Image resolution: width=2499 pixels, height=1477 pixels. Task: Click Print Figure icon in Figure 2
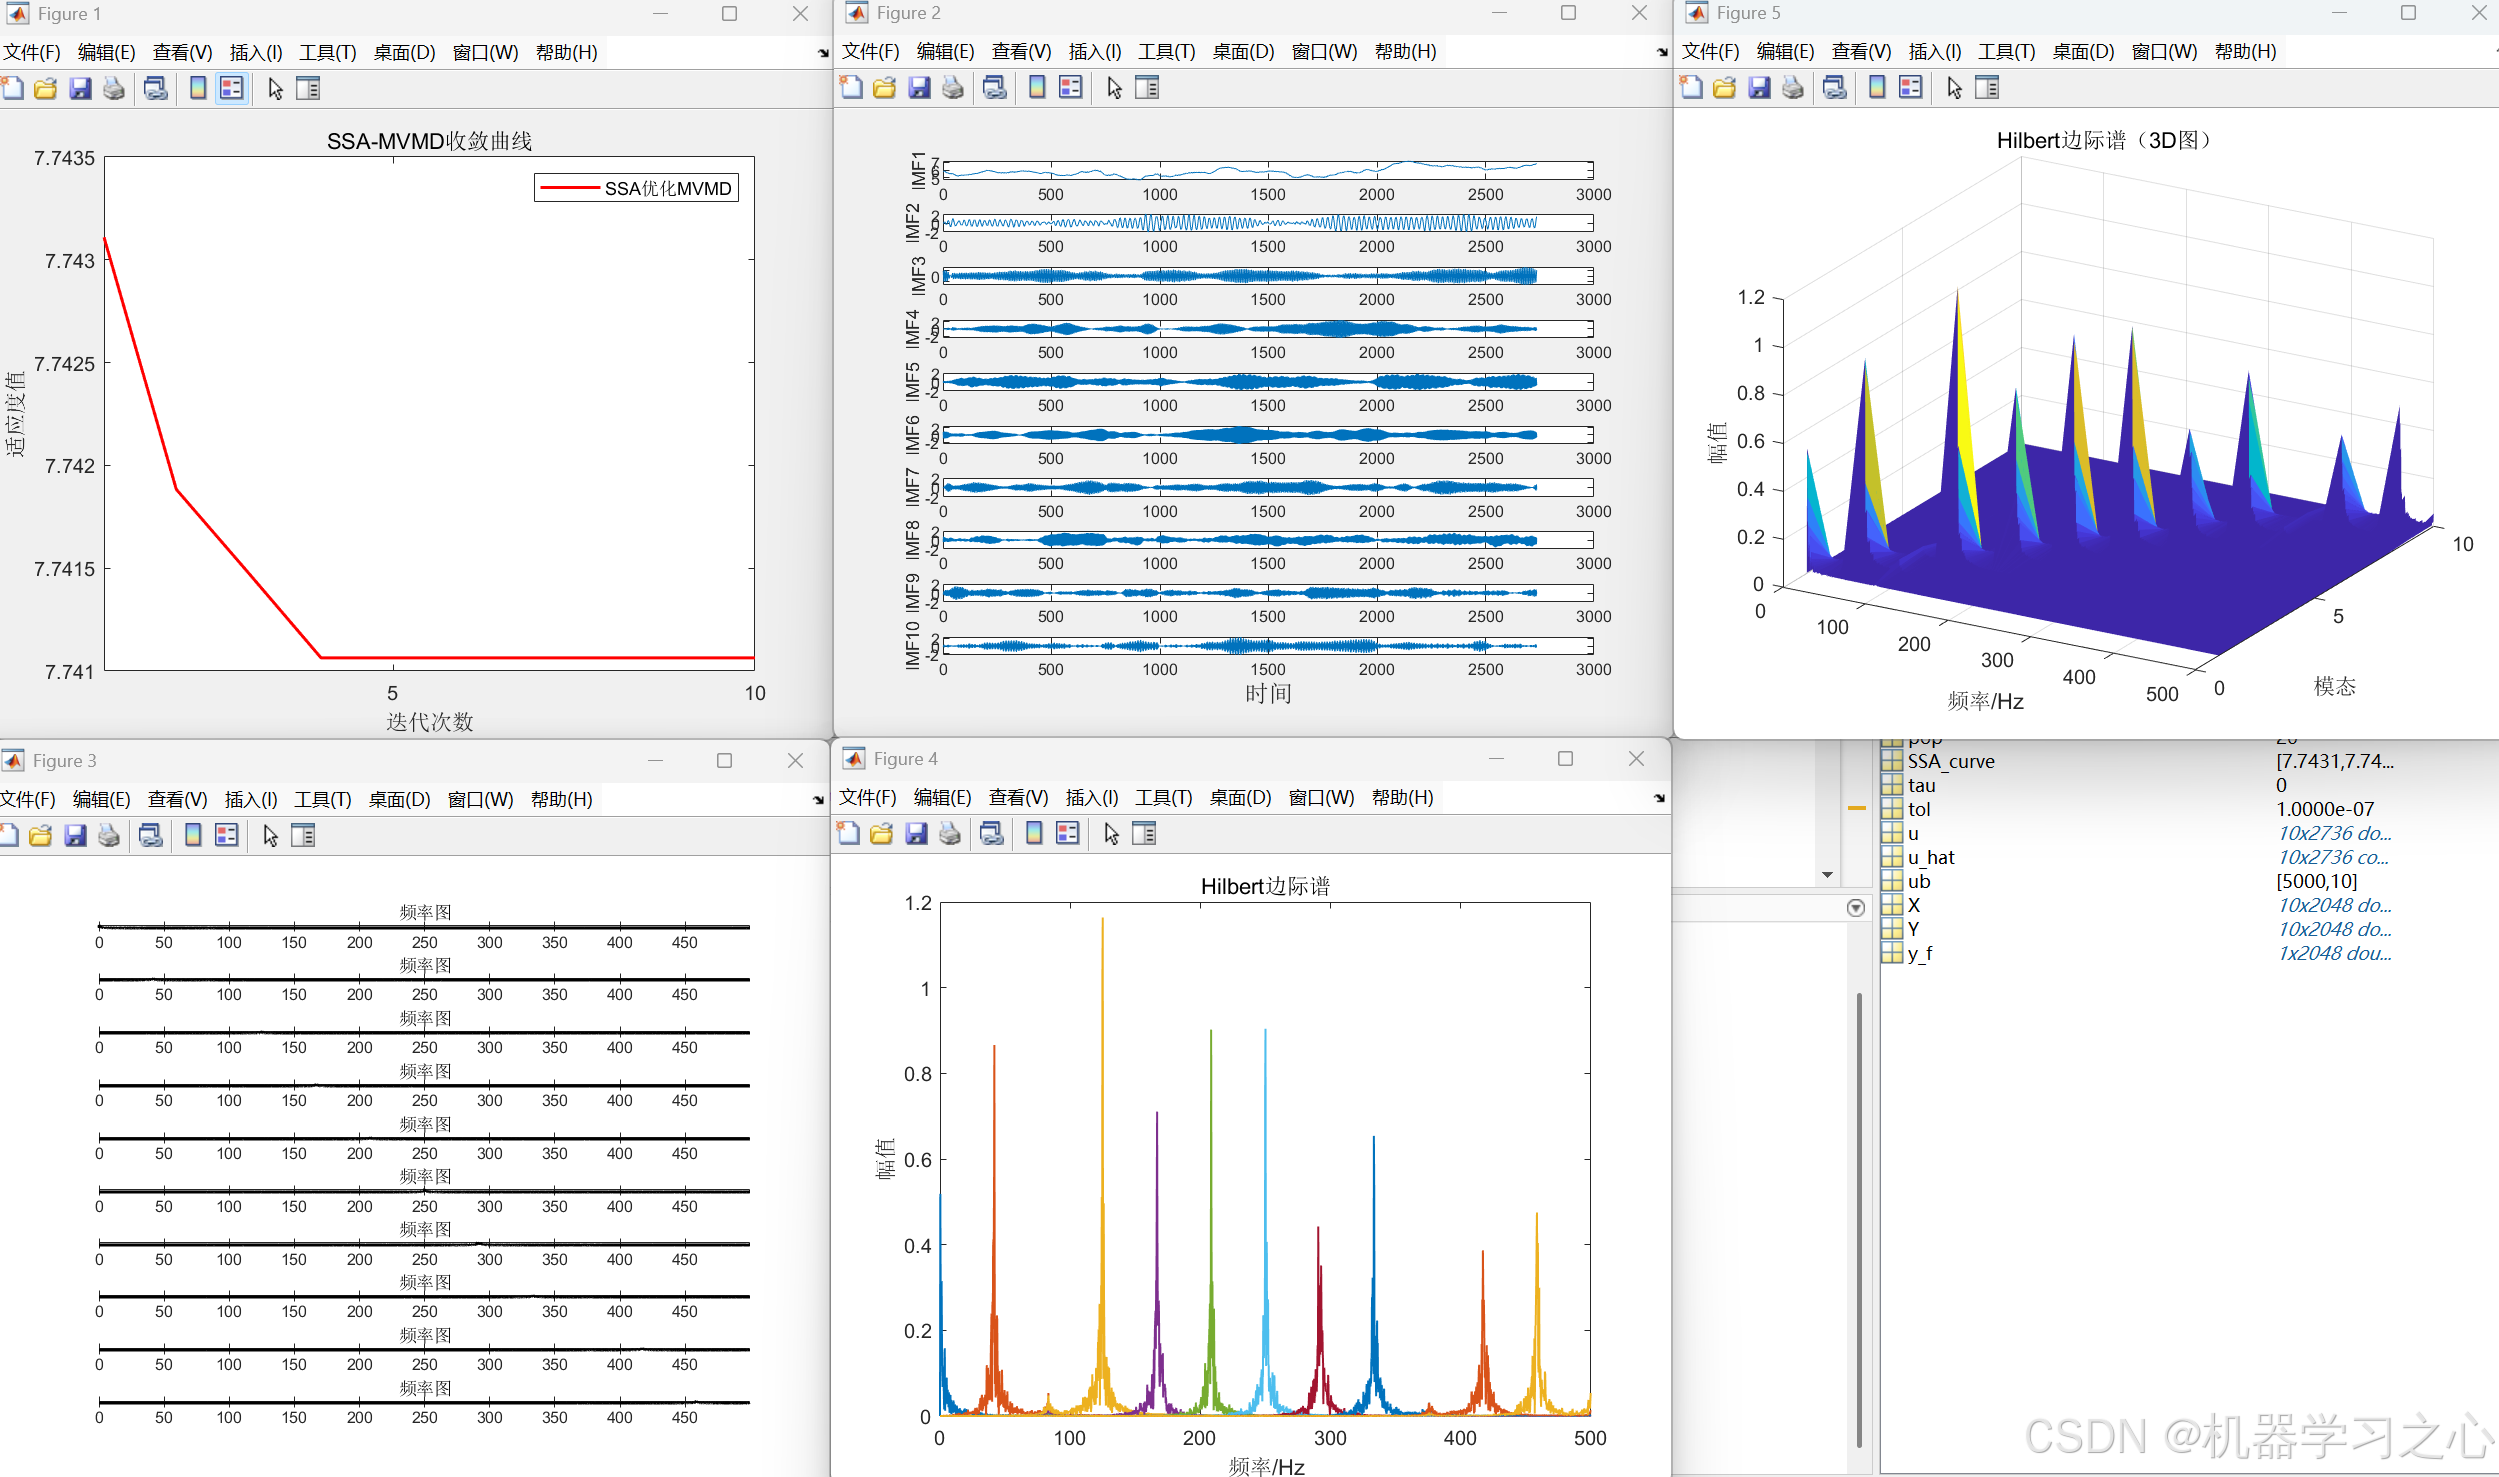(x=953, y=88)
